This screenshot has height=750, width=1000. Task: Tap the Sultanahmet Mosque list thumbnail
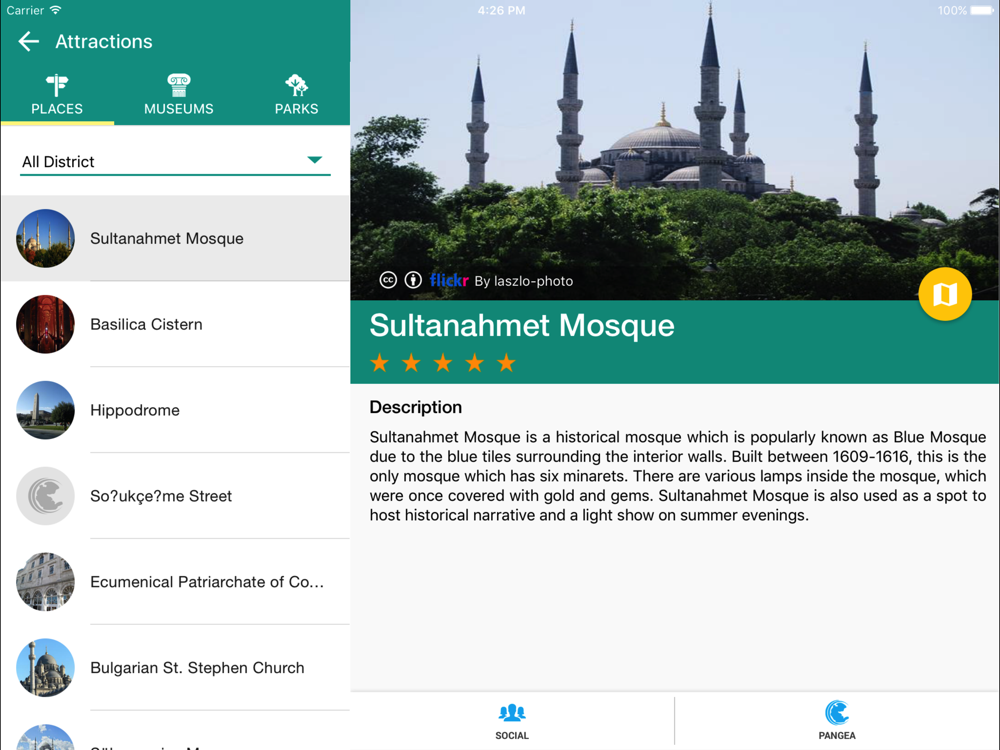pos(45,238)
